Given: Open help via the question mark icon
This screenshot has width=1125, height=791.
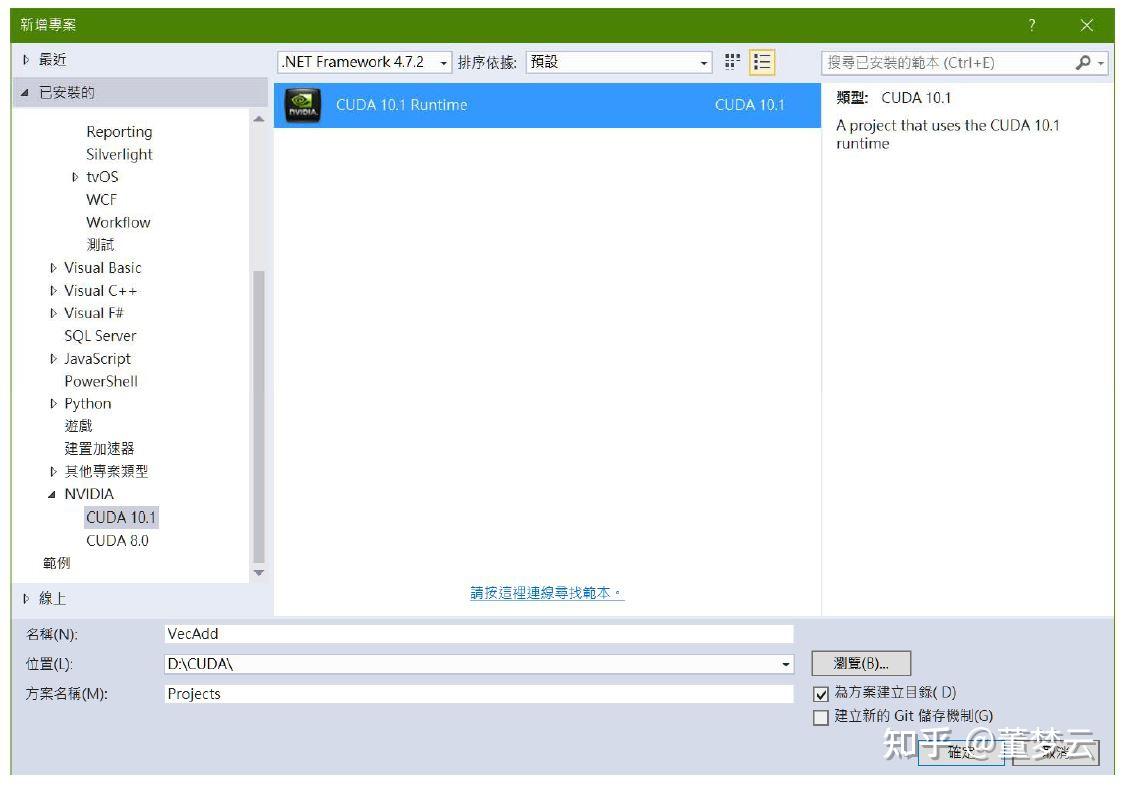Looking at the screenshot, I should (1031, 22).
